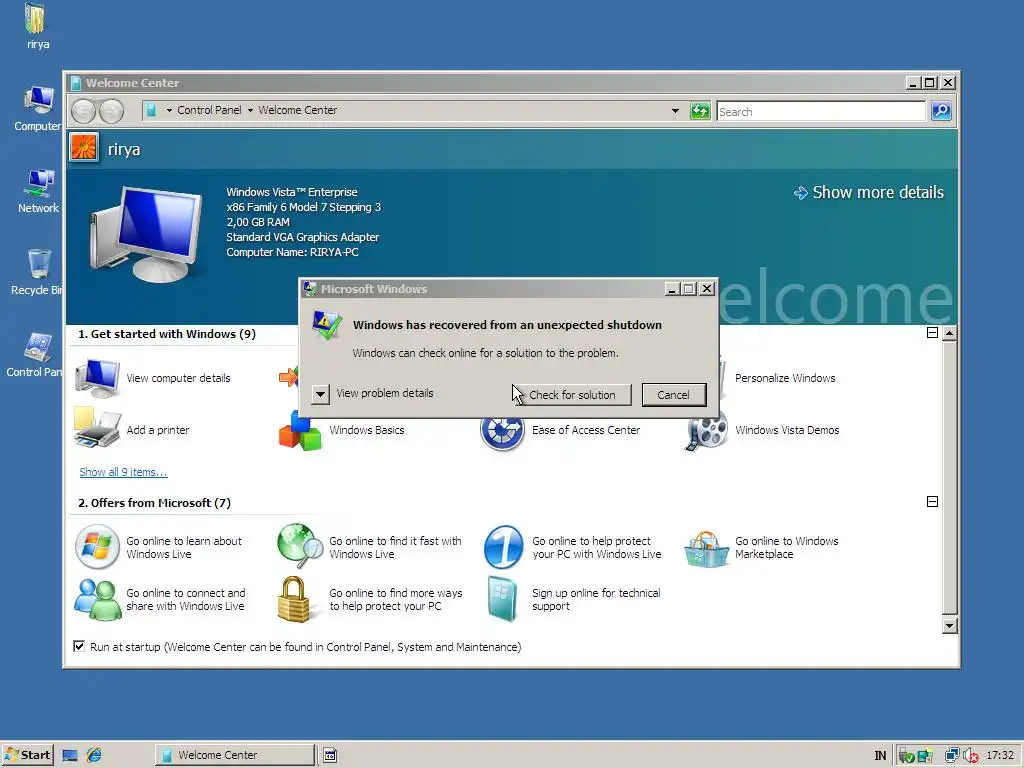Click the technical support sign-up icon
1024x768 pixels.
[502, 600]
